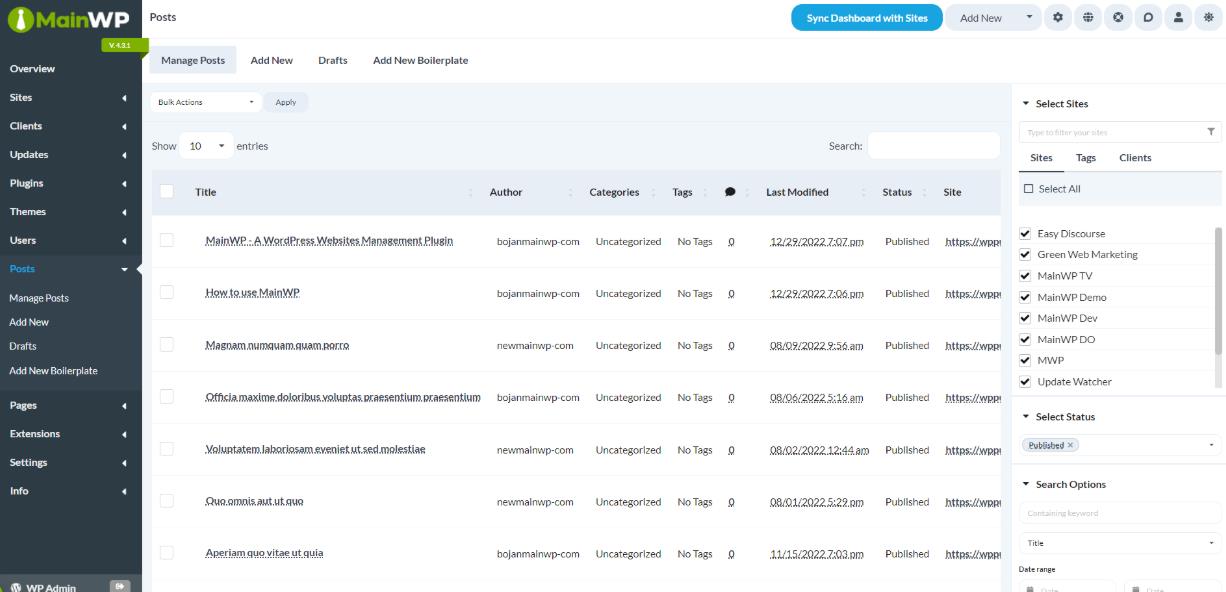Screen dimensions: 1226x592
Task: Click the gear settings icon in top bar
Action: (1058, 18)
